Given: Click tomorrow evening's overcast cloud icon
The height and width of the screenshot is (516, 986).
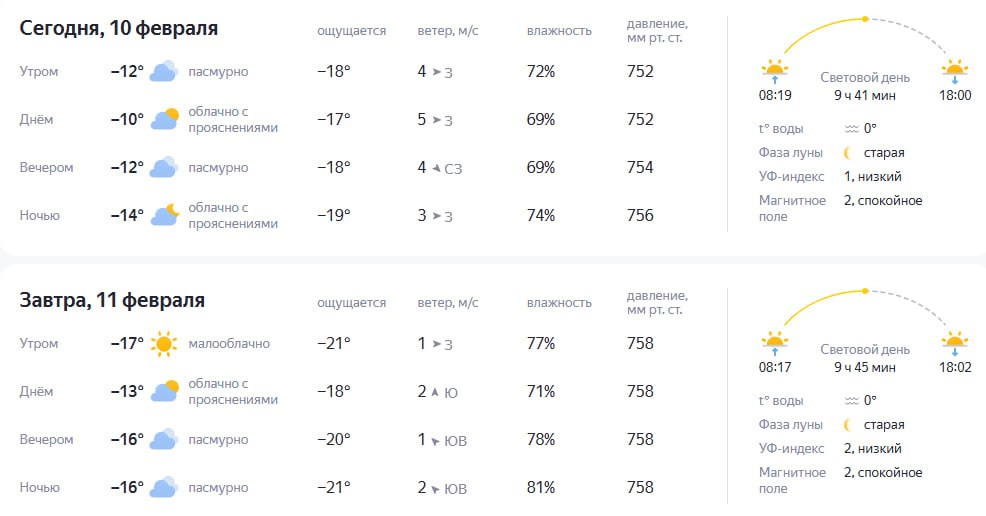Looking at the screenshot, I should (164, 440).
